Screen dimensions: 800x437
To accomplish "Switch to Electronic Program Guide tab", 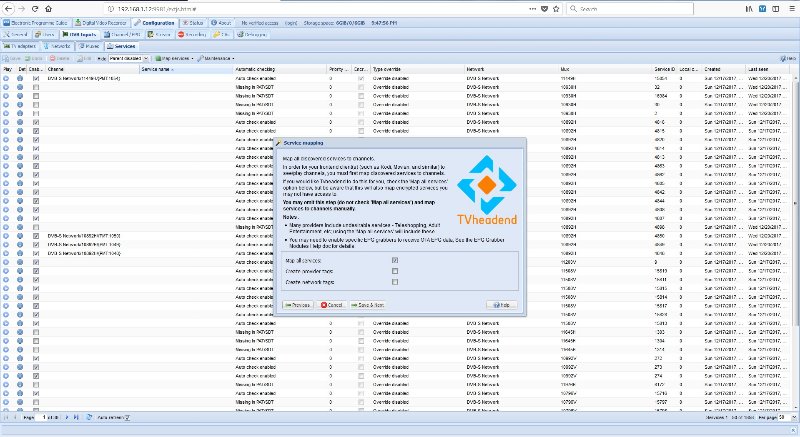I will [x=36, y=23].
